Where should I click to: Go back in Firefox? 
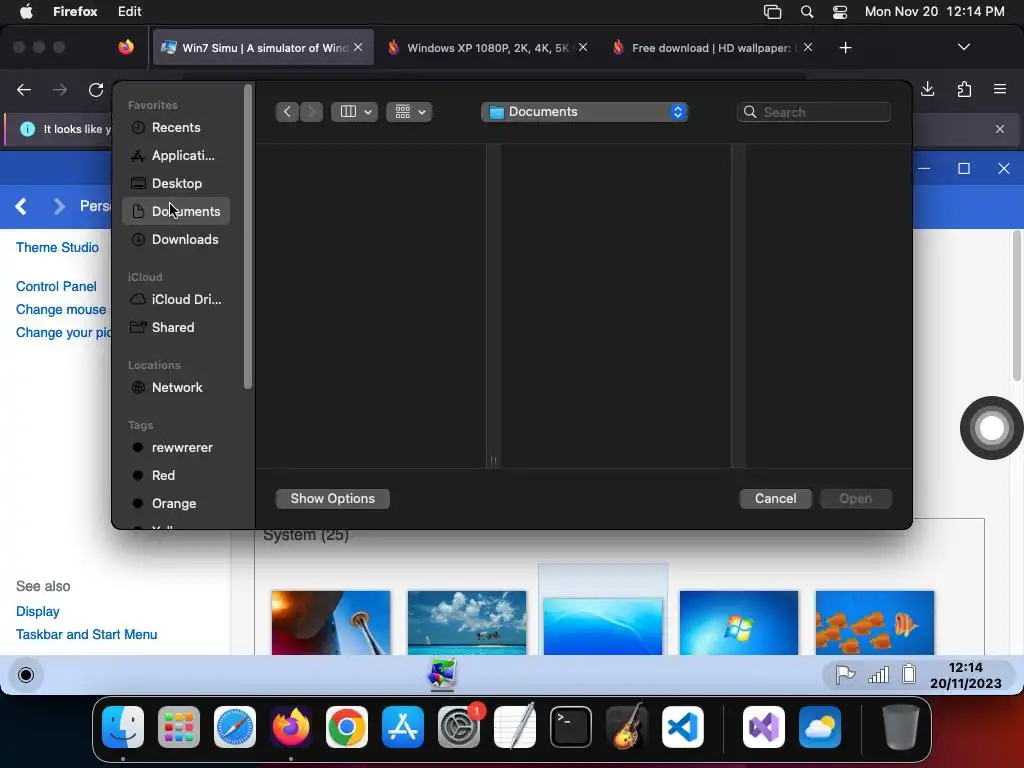24,89
